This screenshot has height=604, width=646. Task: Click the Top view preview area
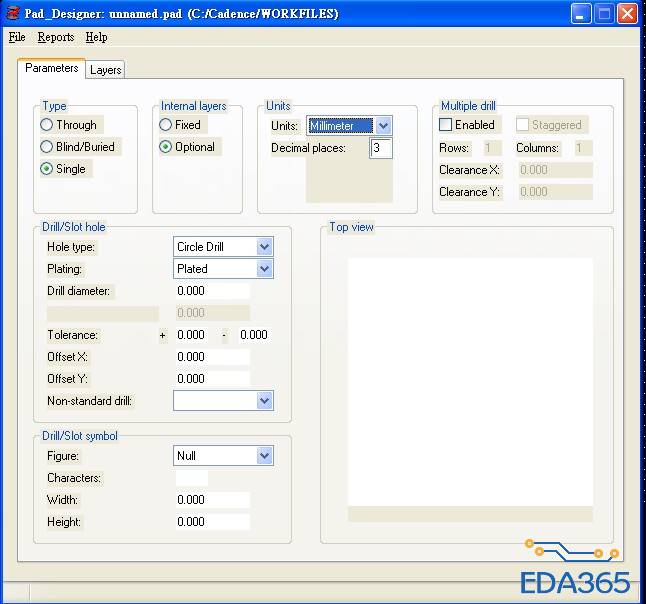[470, 382]
